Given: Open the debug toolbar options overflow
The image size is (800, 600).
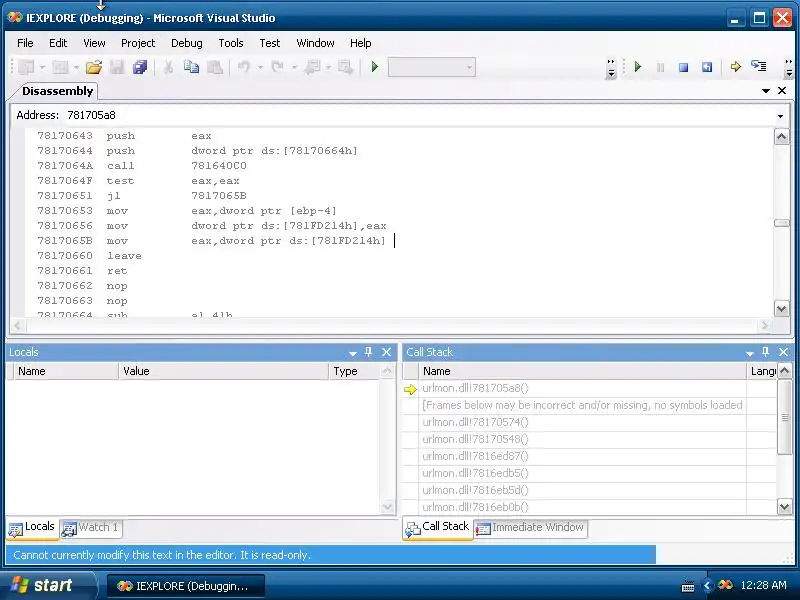Looking at the screenshot, I should [x=789, y=68].
